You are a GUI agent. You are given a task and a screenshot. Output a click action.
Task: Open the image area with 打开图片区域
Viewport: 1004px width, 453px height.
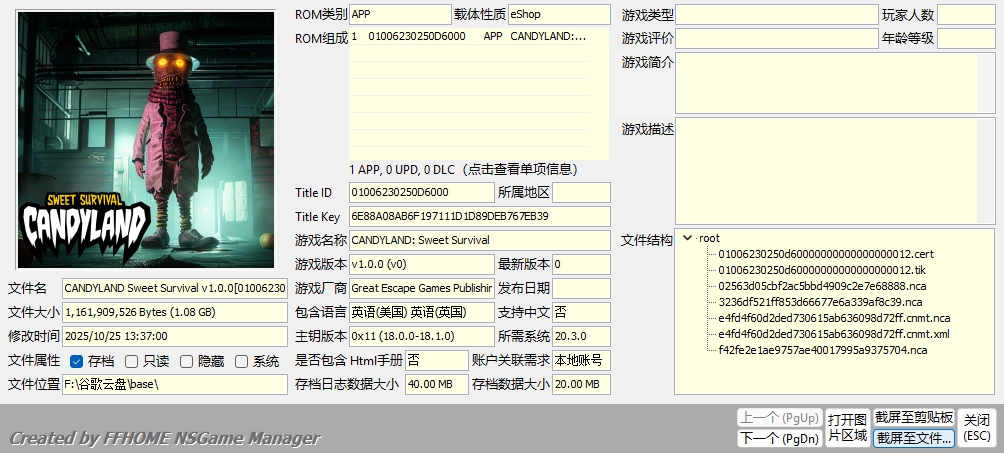click(x=847, y=427)
